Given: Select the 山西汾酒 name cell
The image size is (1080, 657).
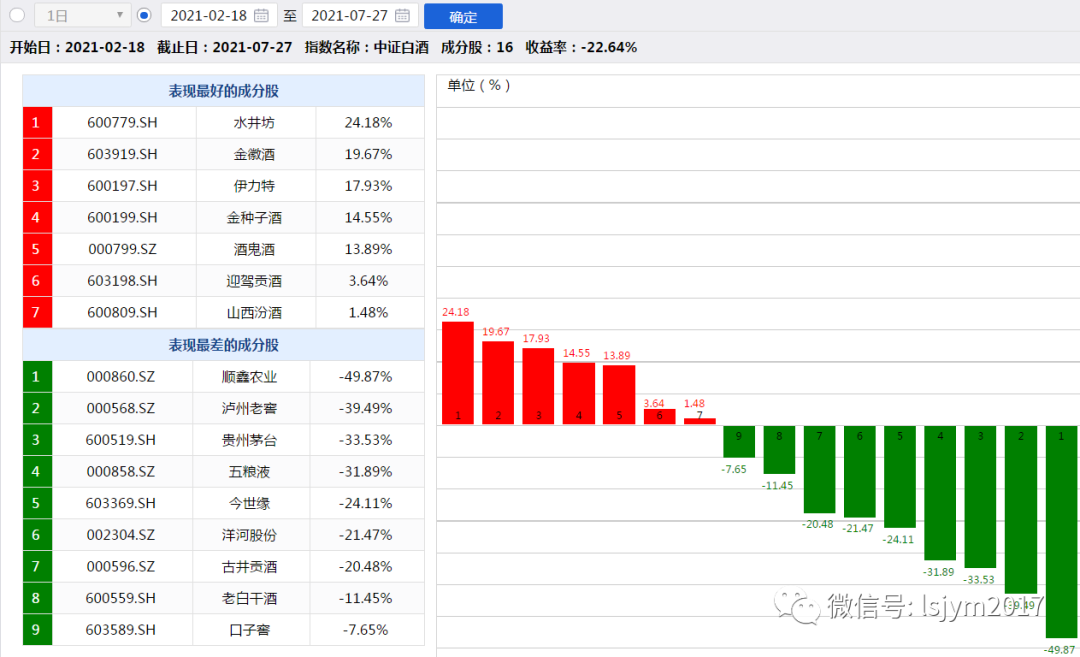Looking at the screenshot, I should point(255,313).
